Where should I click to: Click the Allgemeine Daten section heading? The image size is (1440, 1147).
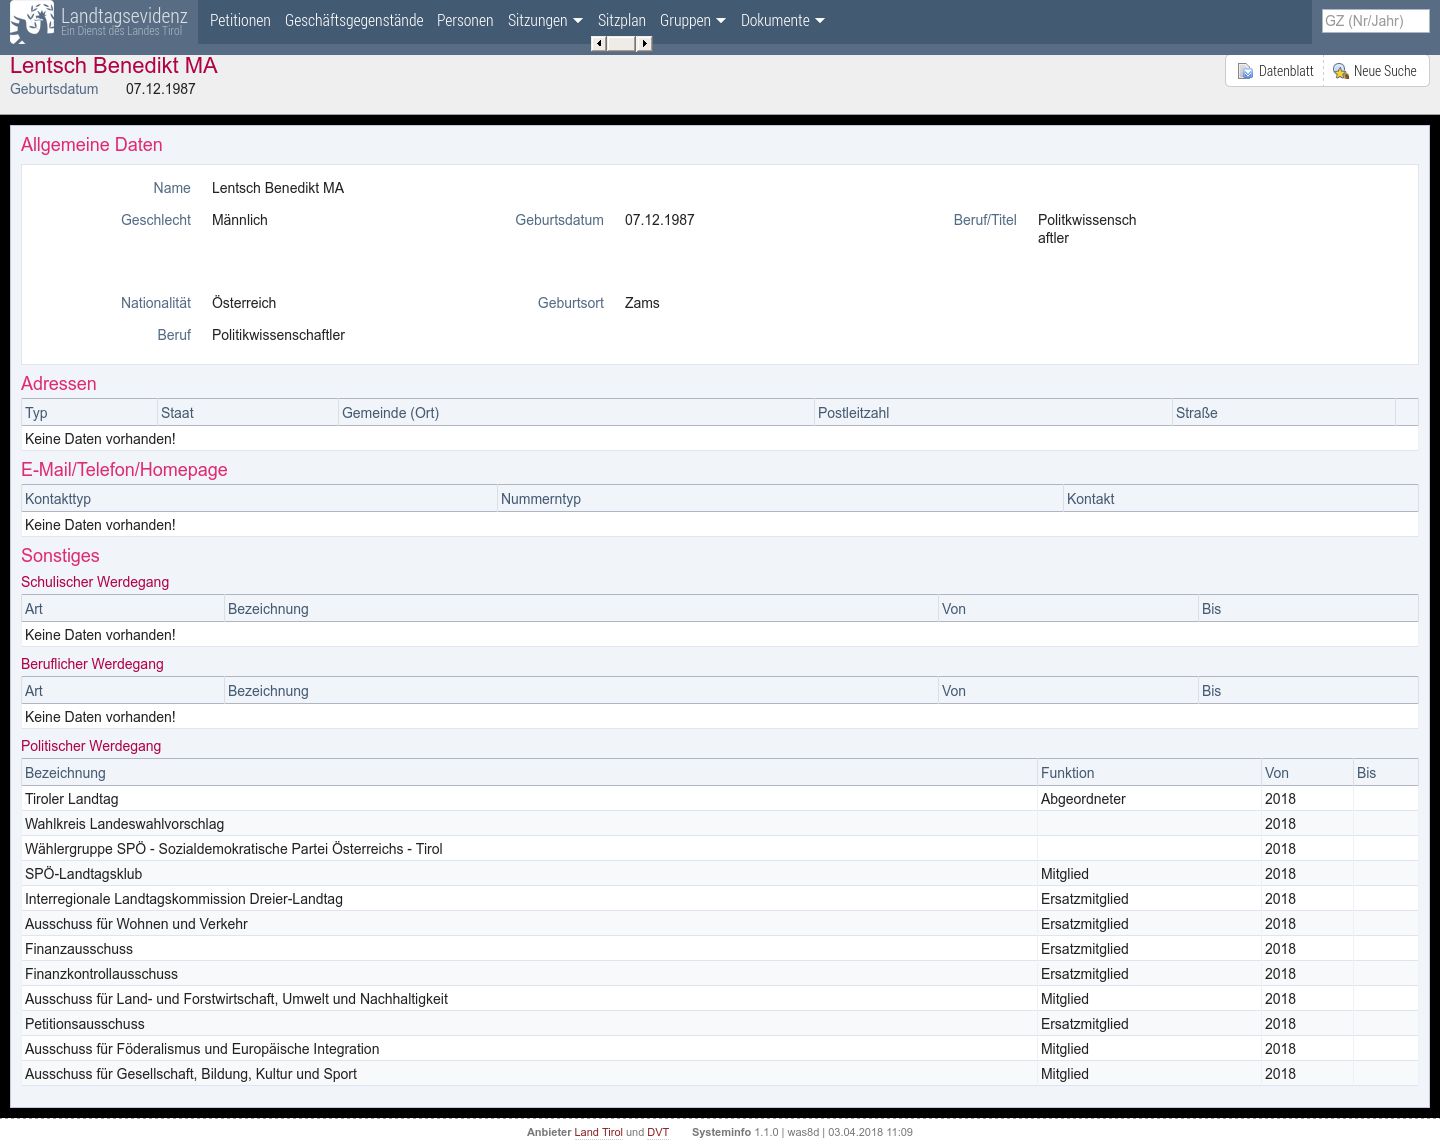(x=92, y=145)
